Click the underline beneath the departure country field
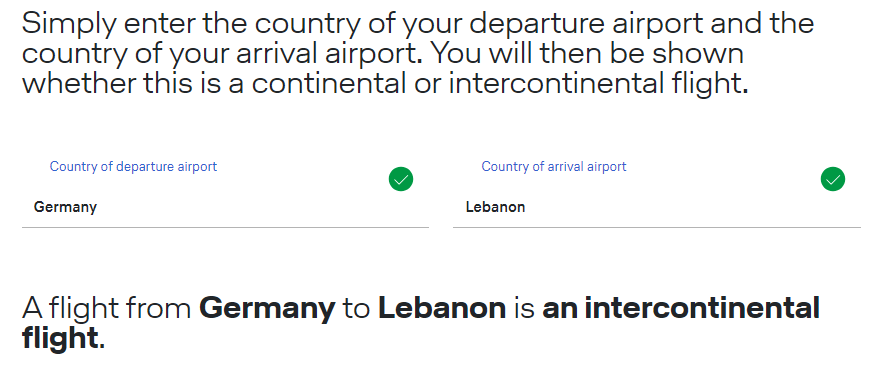The height and width of the screenshot is (374, 882). pyautogui.click(x=225, y=227)
